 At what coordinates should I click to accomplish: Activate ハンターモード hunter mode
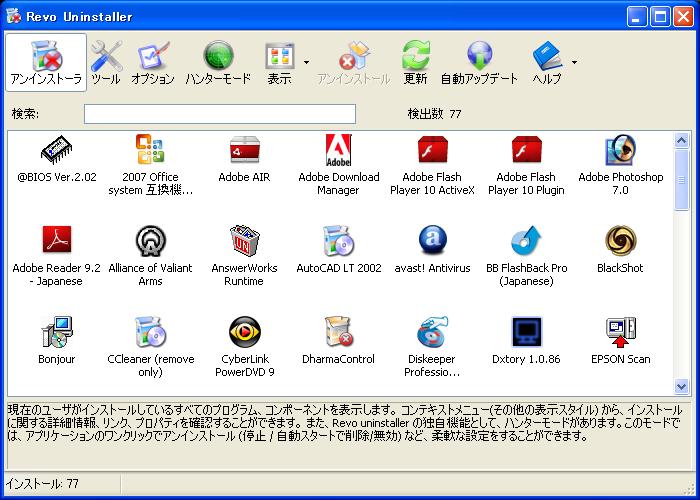tap(218, 62)
